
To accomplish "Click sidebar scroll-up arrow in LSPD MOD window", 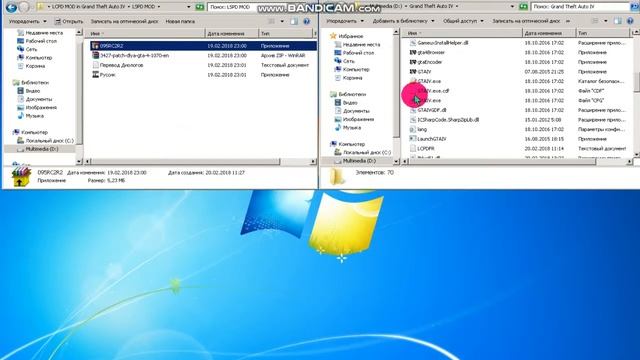I will coord(79,32).
